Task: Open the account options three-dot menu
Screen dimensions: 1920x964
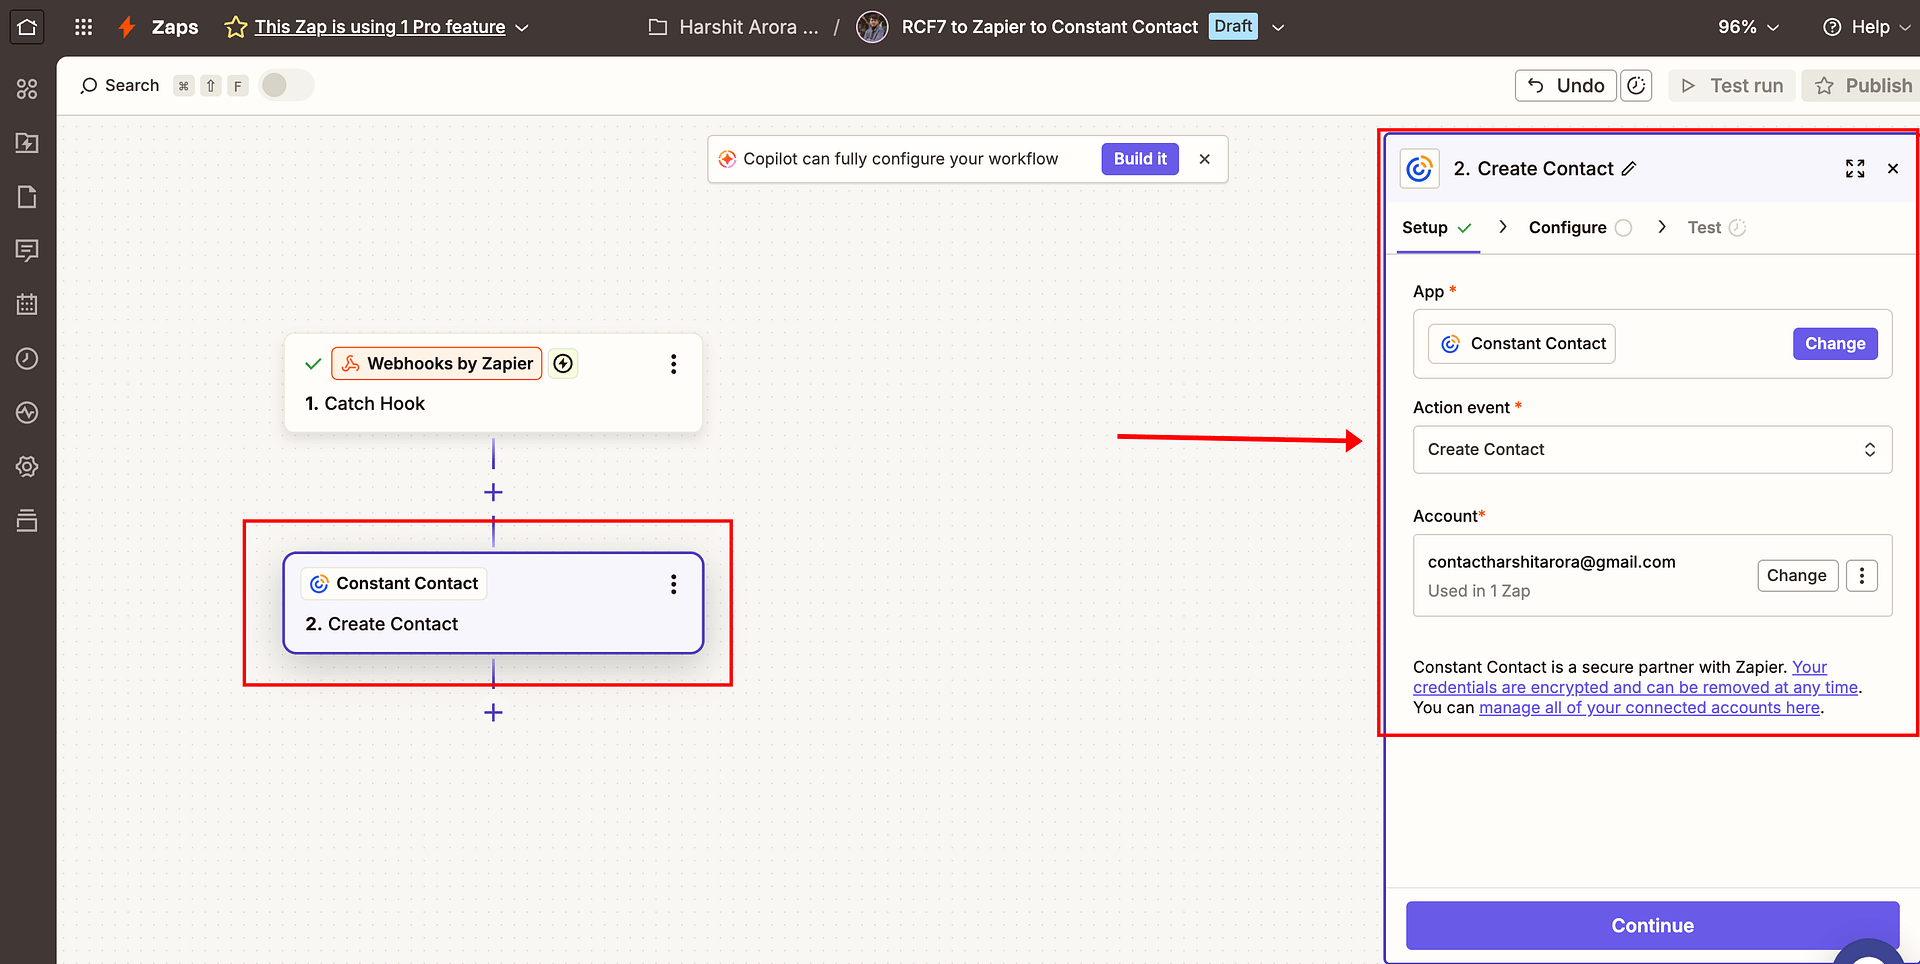Action: pos(1862,576)
